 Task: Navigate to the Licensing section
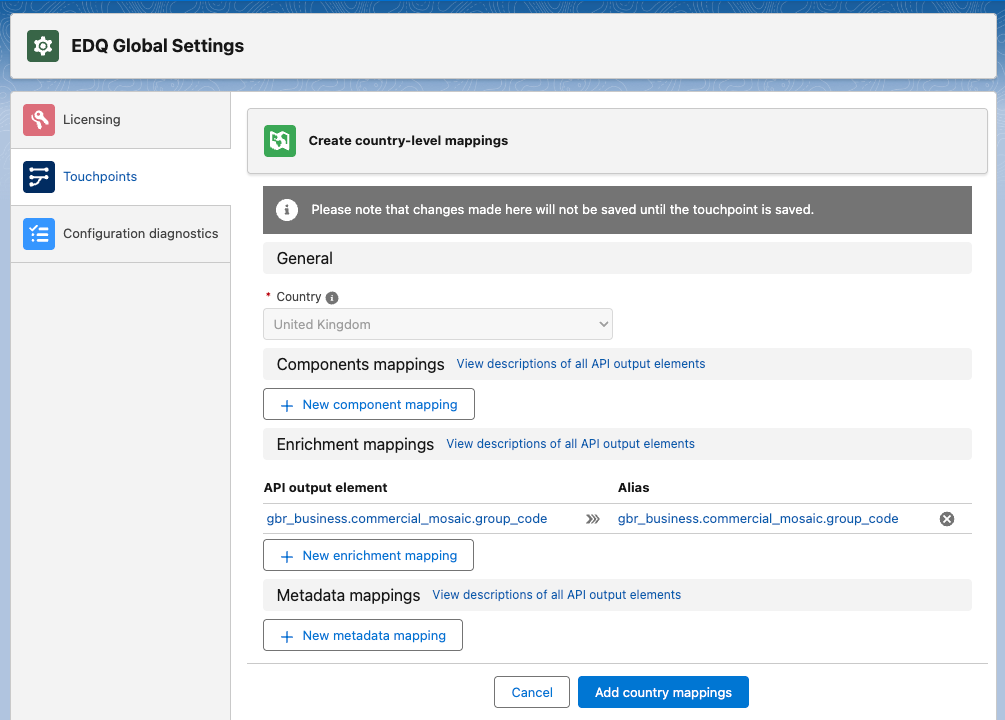point(89,118)
